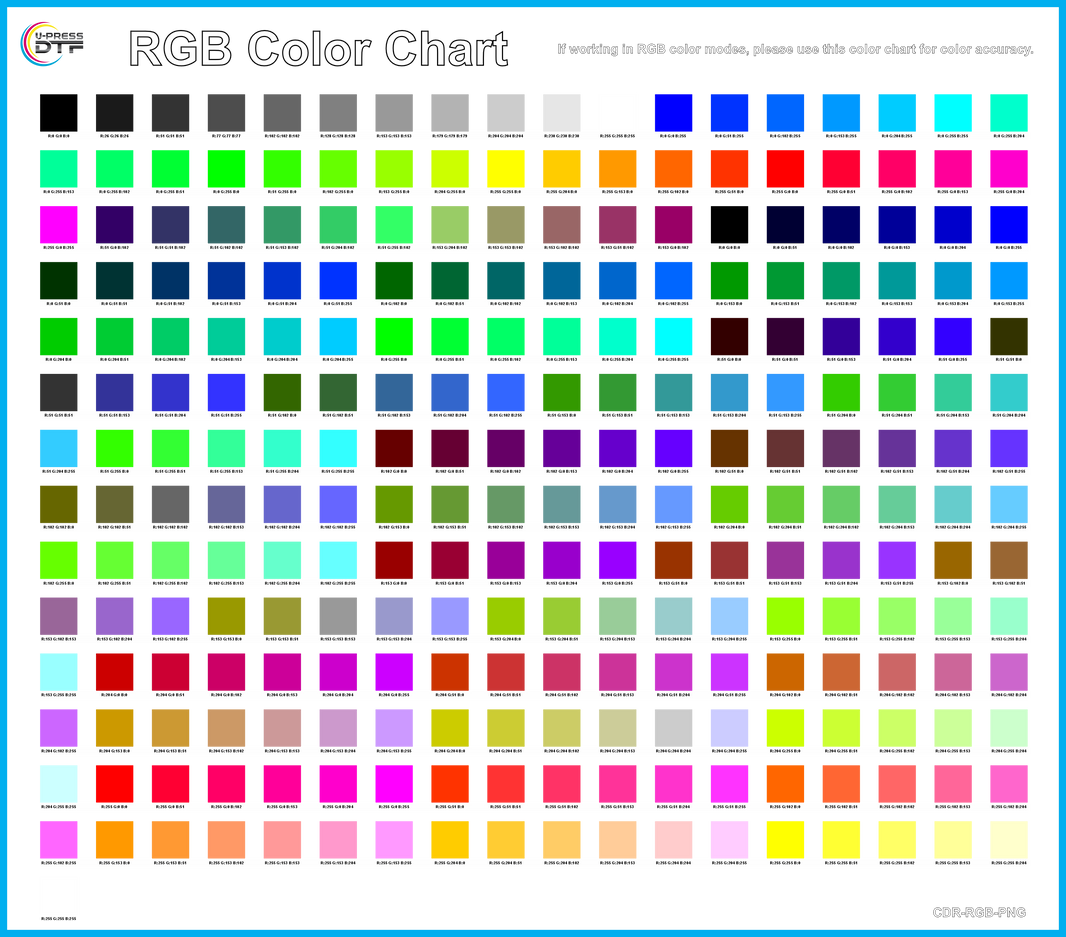The image size is (1066, 937).
Task: Click the color accuracy note at top right
Action: pos(793,49)
